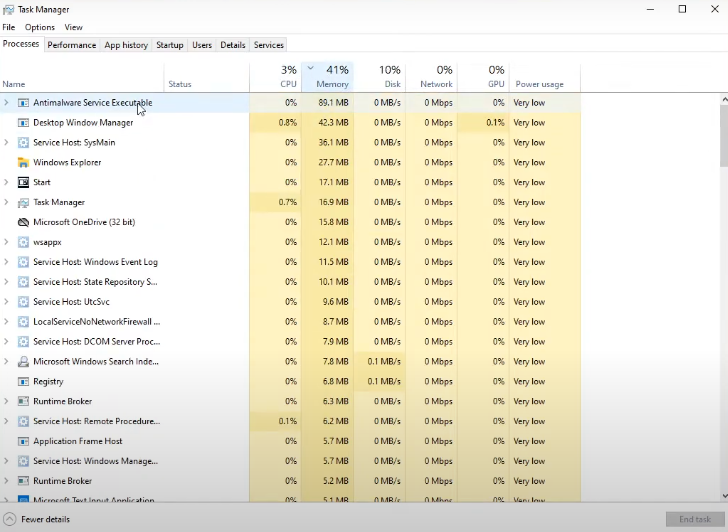Click the Service Host: DCOM Server icon
The height and width of the screenshot is (532, 728).
click(x=23, y=342)
